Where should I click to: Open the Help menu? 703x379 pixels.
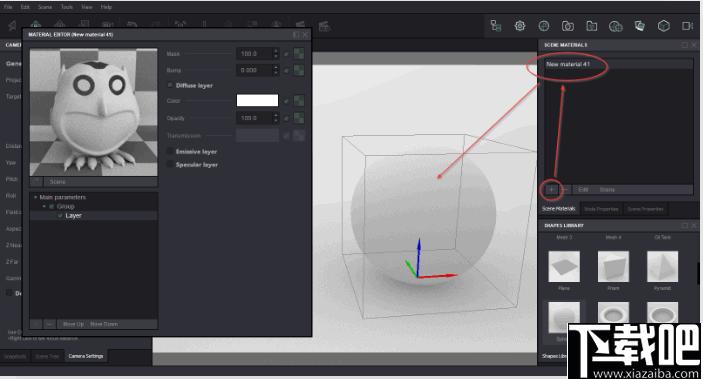[106, 7]
